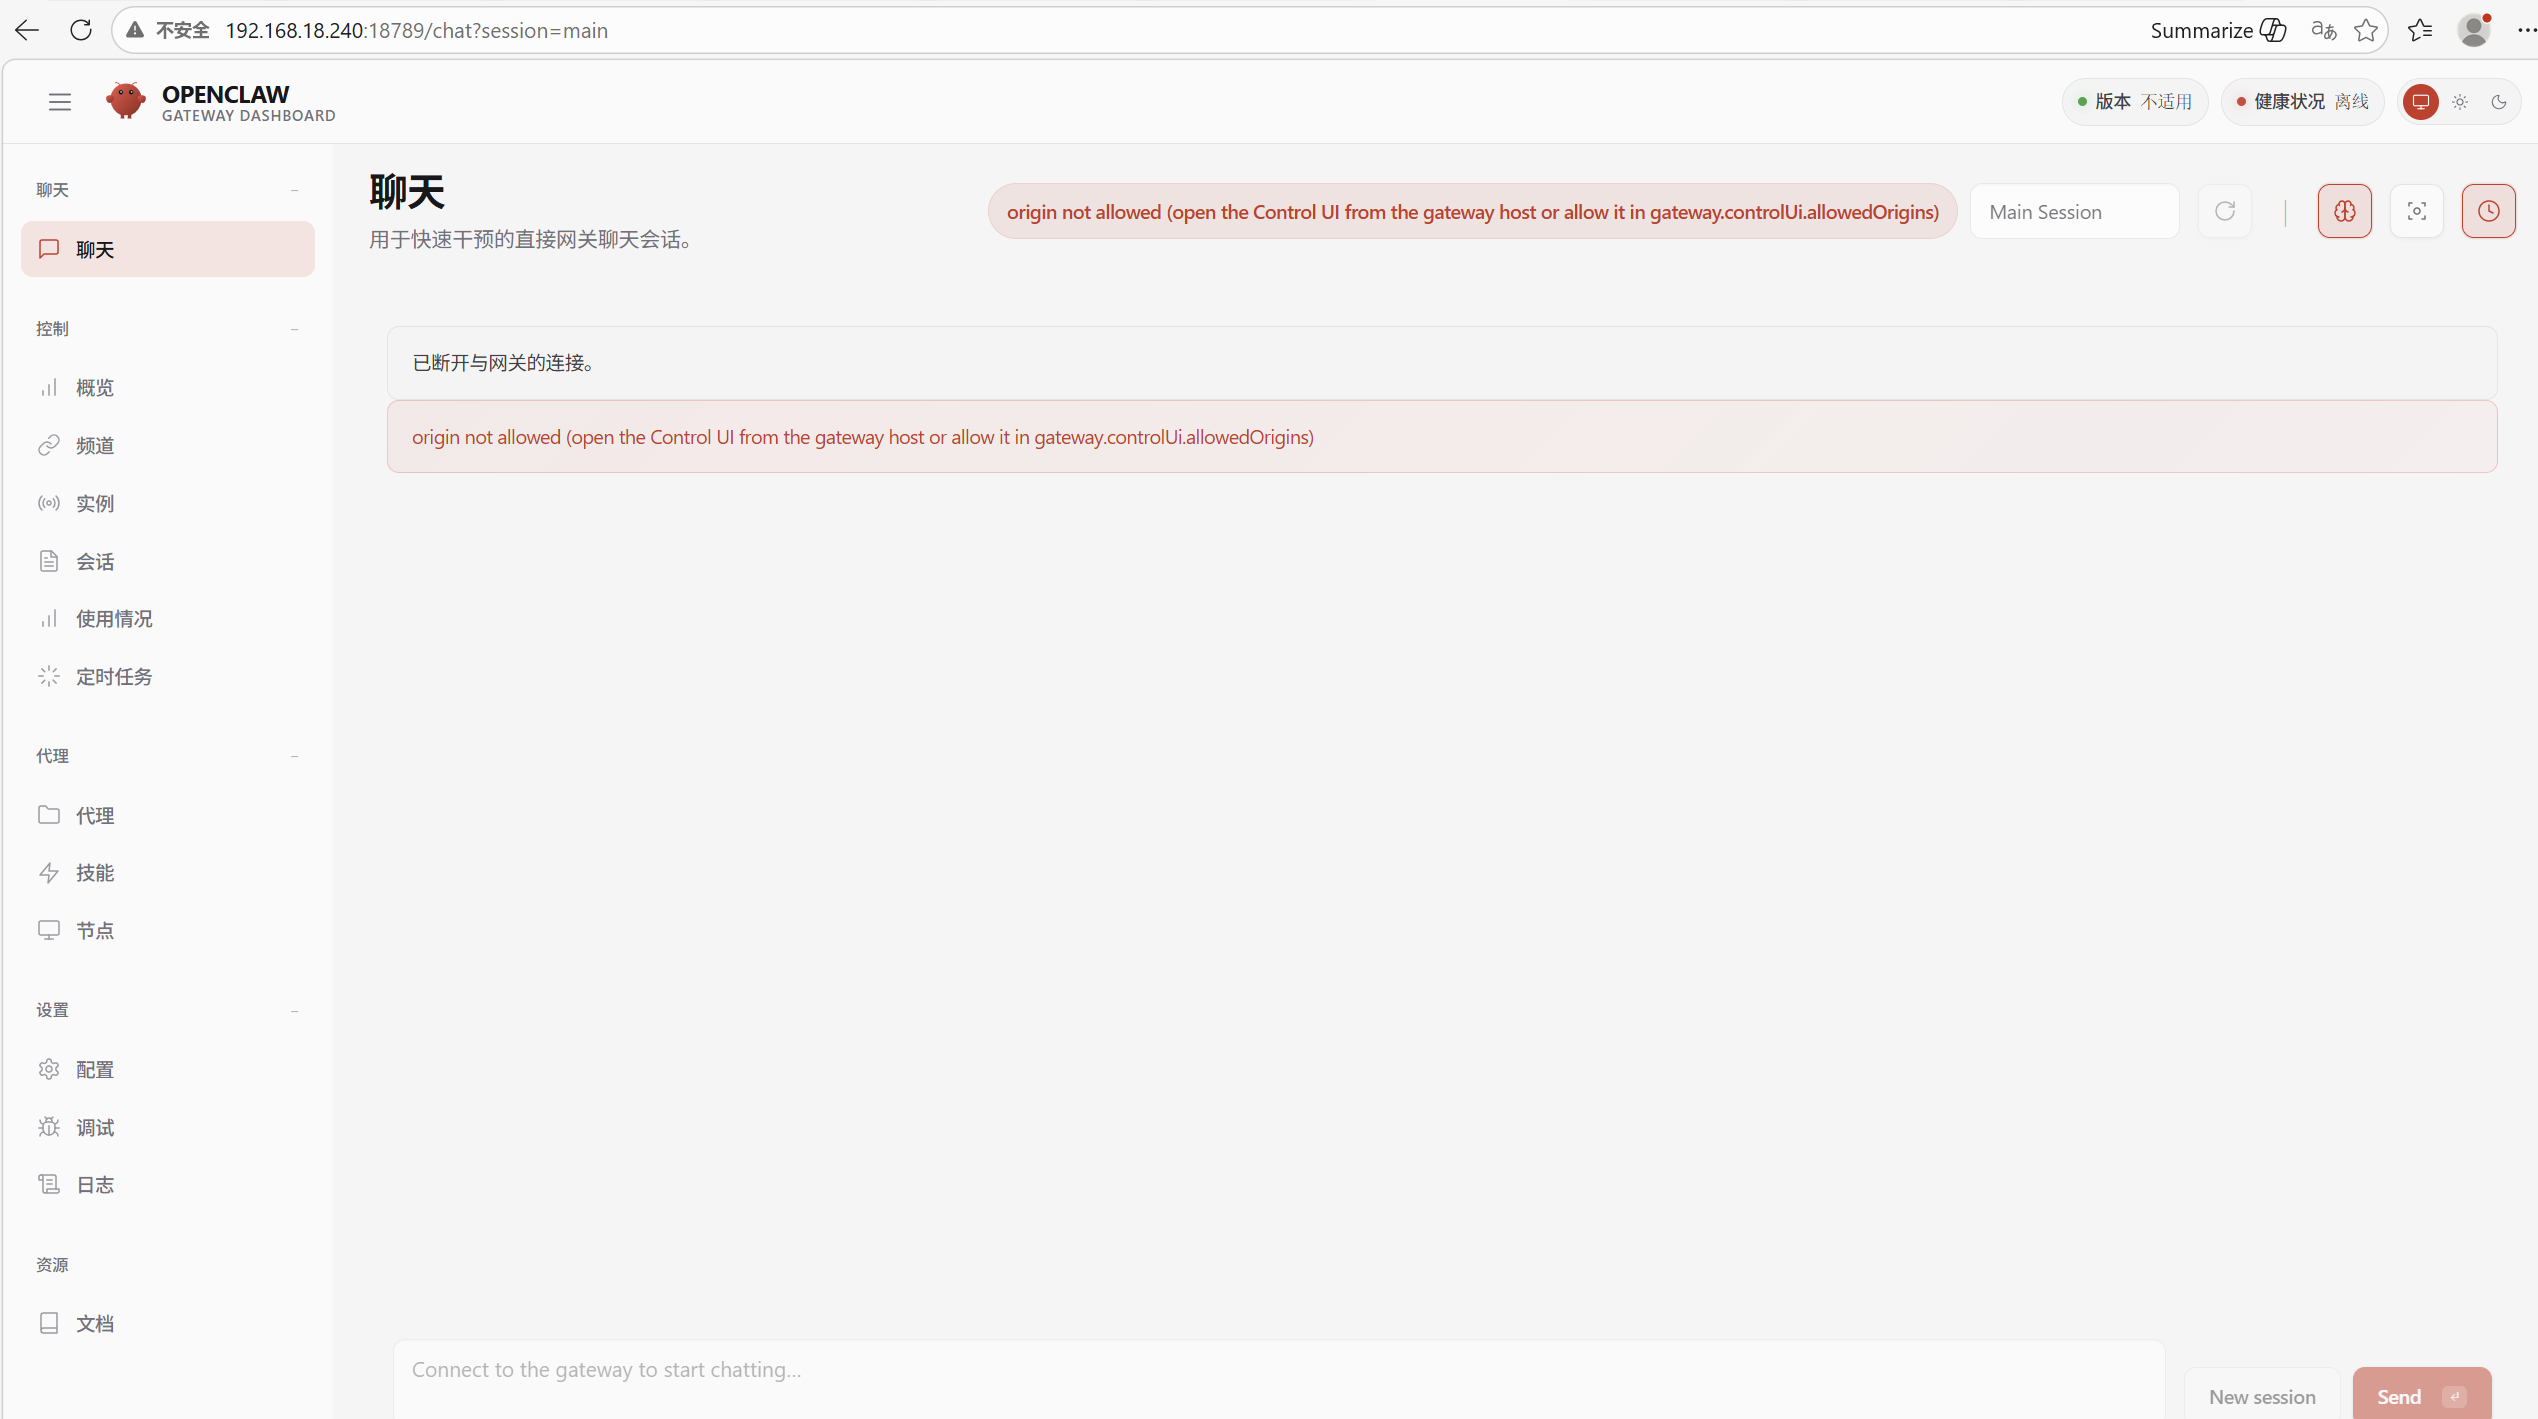This screenshot has height=1419, width=2538.
Task: Click the chat message input field
Action: (1278, 1370)
